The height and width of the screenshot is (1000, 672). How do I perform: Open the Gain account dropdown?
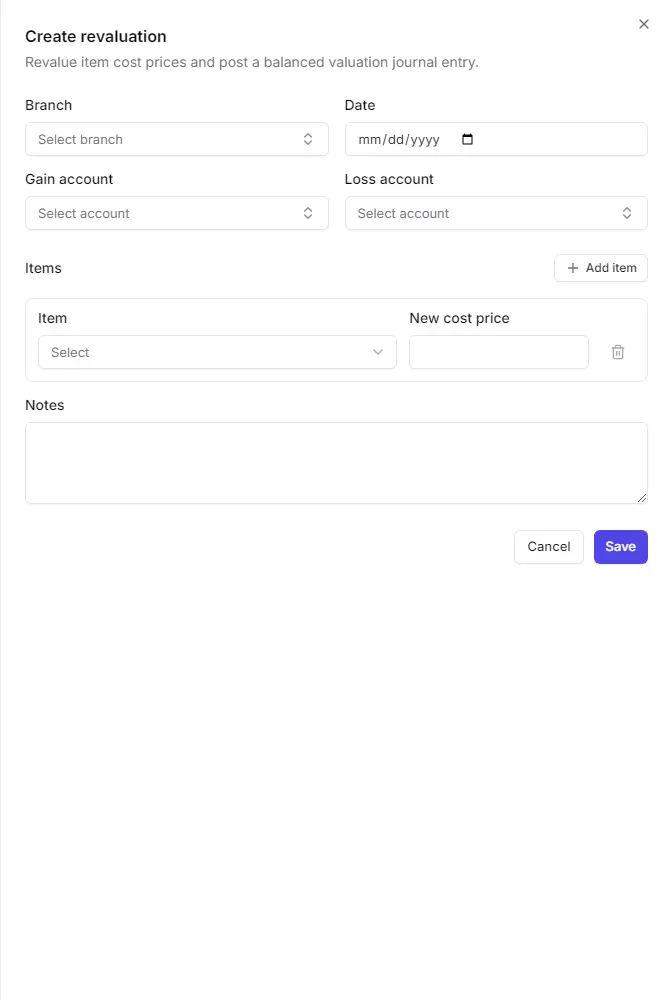click(177, 213)
